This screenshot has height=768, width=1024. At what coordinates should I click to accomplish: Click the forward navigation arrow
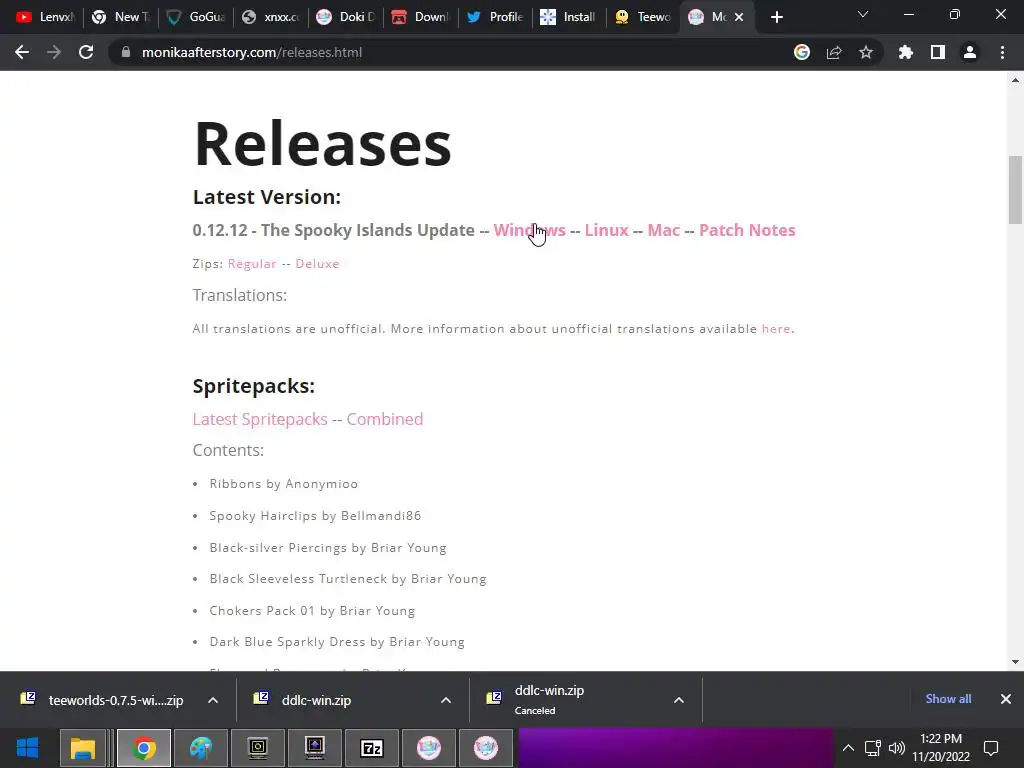point(54,52)
